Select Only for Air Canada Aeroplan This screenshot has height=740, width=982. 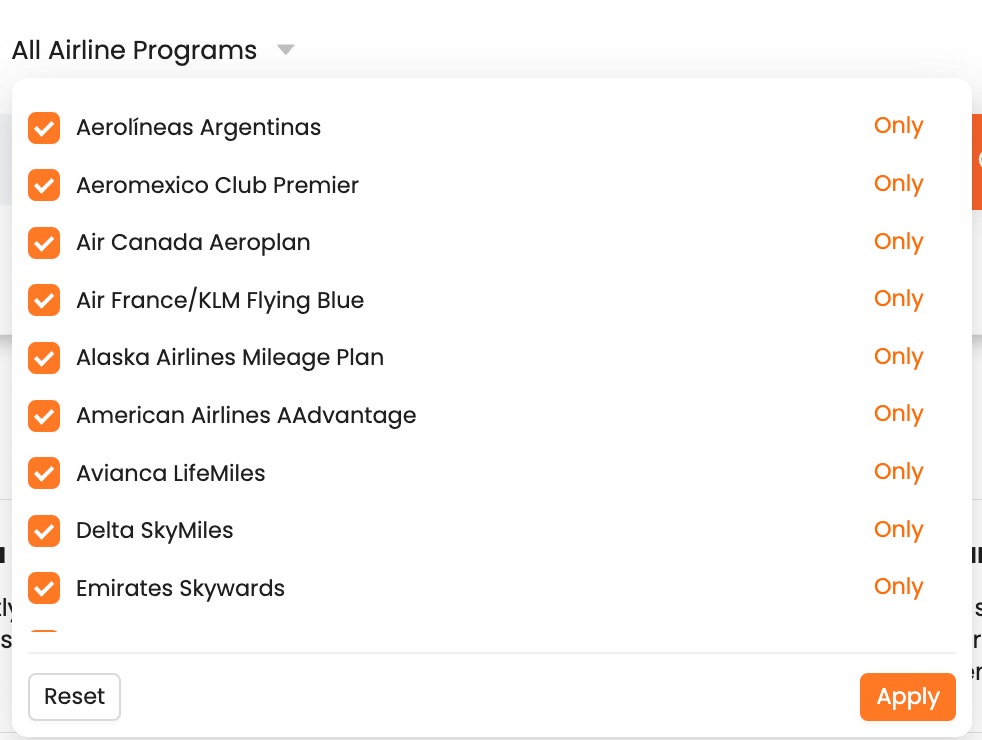pos(897,242)
